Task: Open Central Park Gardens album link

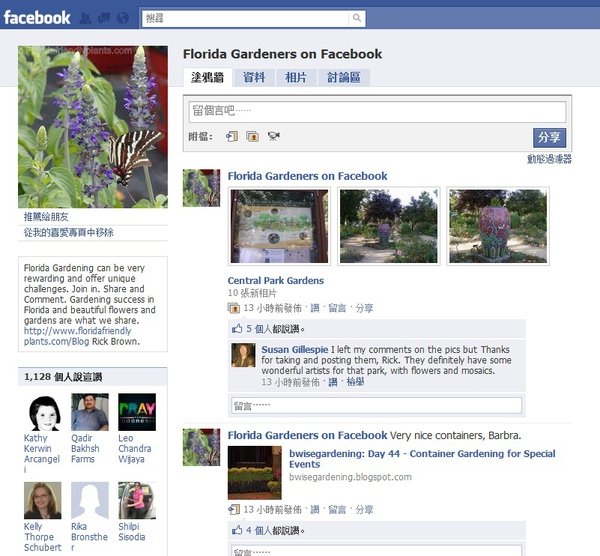Action: click(x=276, y=280)
